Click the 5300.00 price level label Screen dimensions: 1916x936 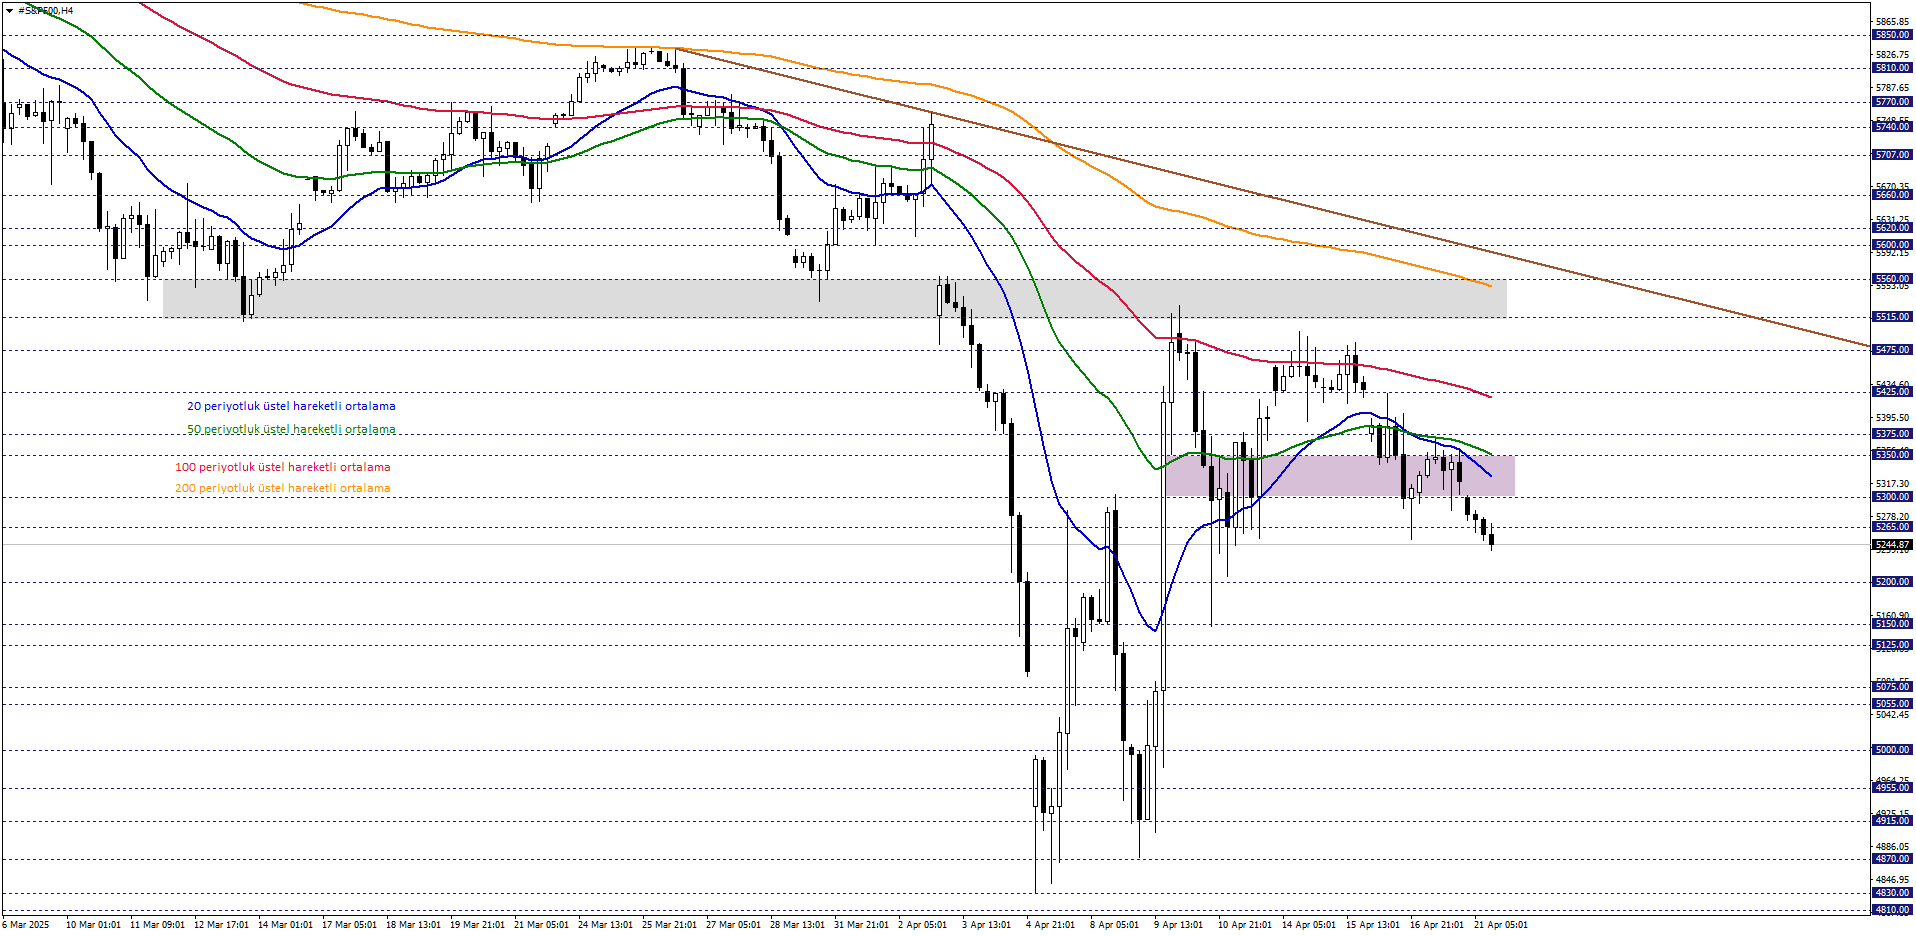(x=1892, y=497)
